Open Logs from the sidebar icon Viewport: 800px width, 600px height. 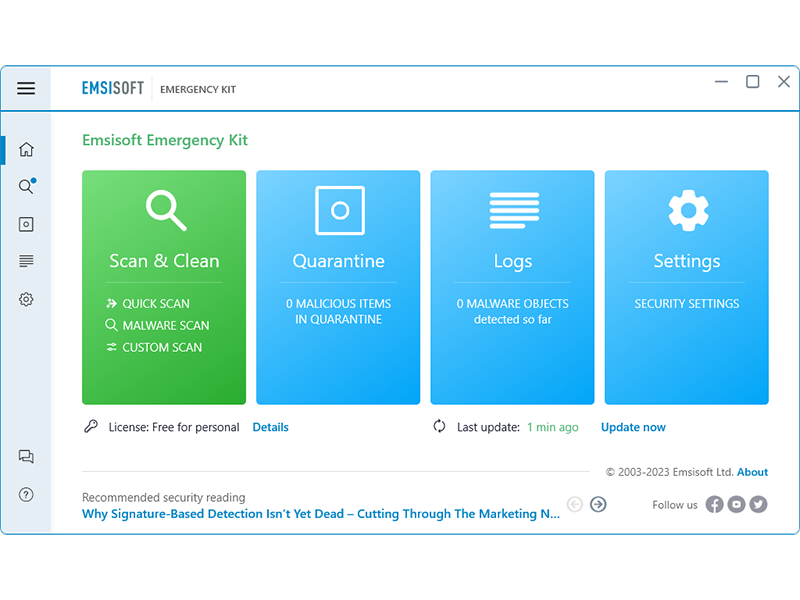click(x=26, y=262)
